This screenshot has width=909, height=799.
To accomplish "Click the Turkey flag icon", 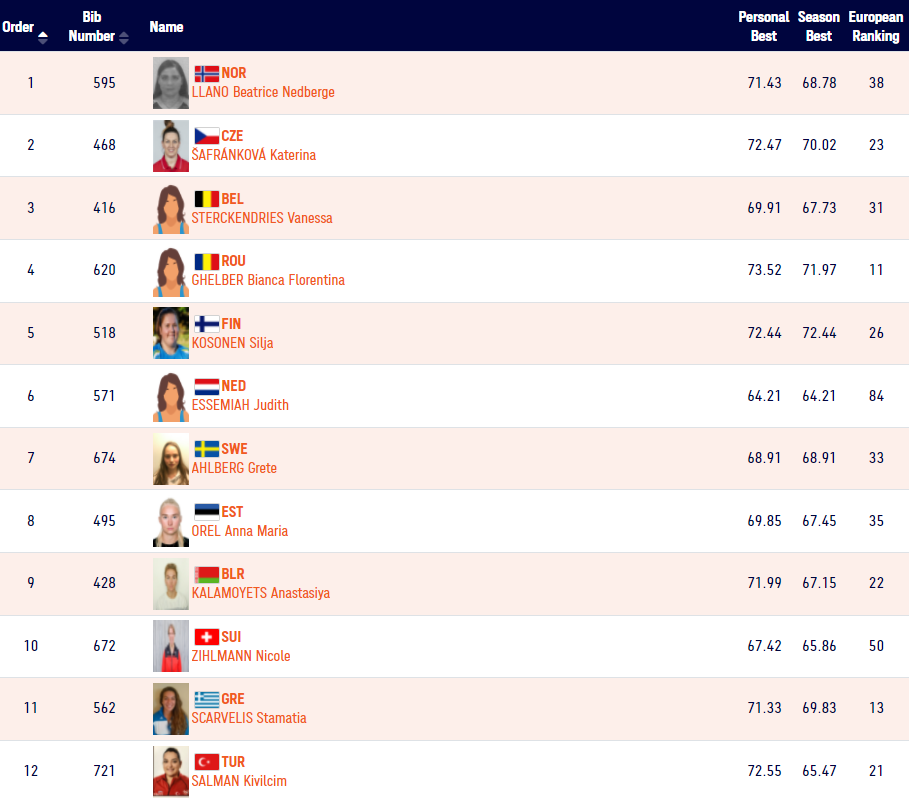I will click(206, 762).
